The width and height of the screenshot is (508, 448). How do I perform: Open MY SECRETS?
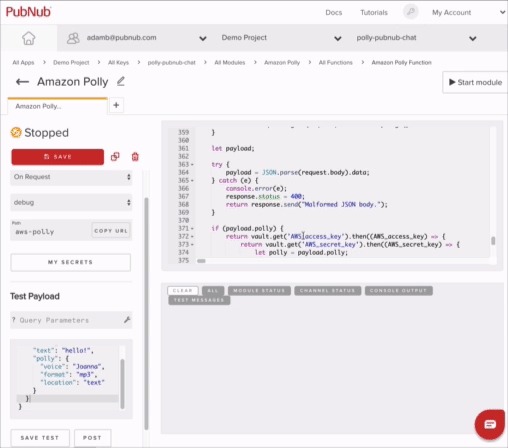71,262
